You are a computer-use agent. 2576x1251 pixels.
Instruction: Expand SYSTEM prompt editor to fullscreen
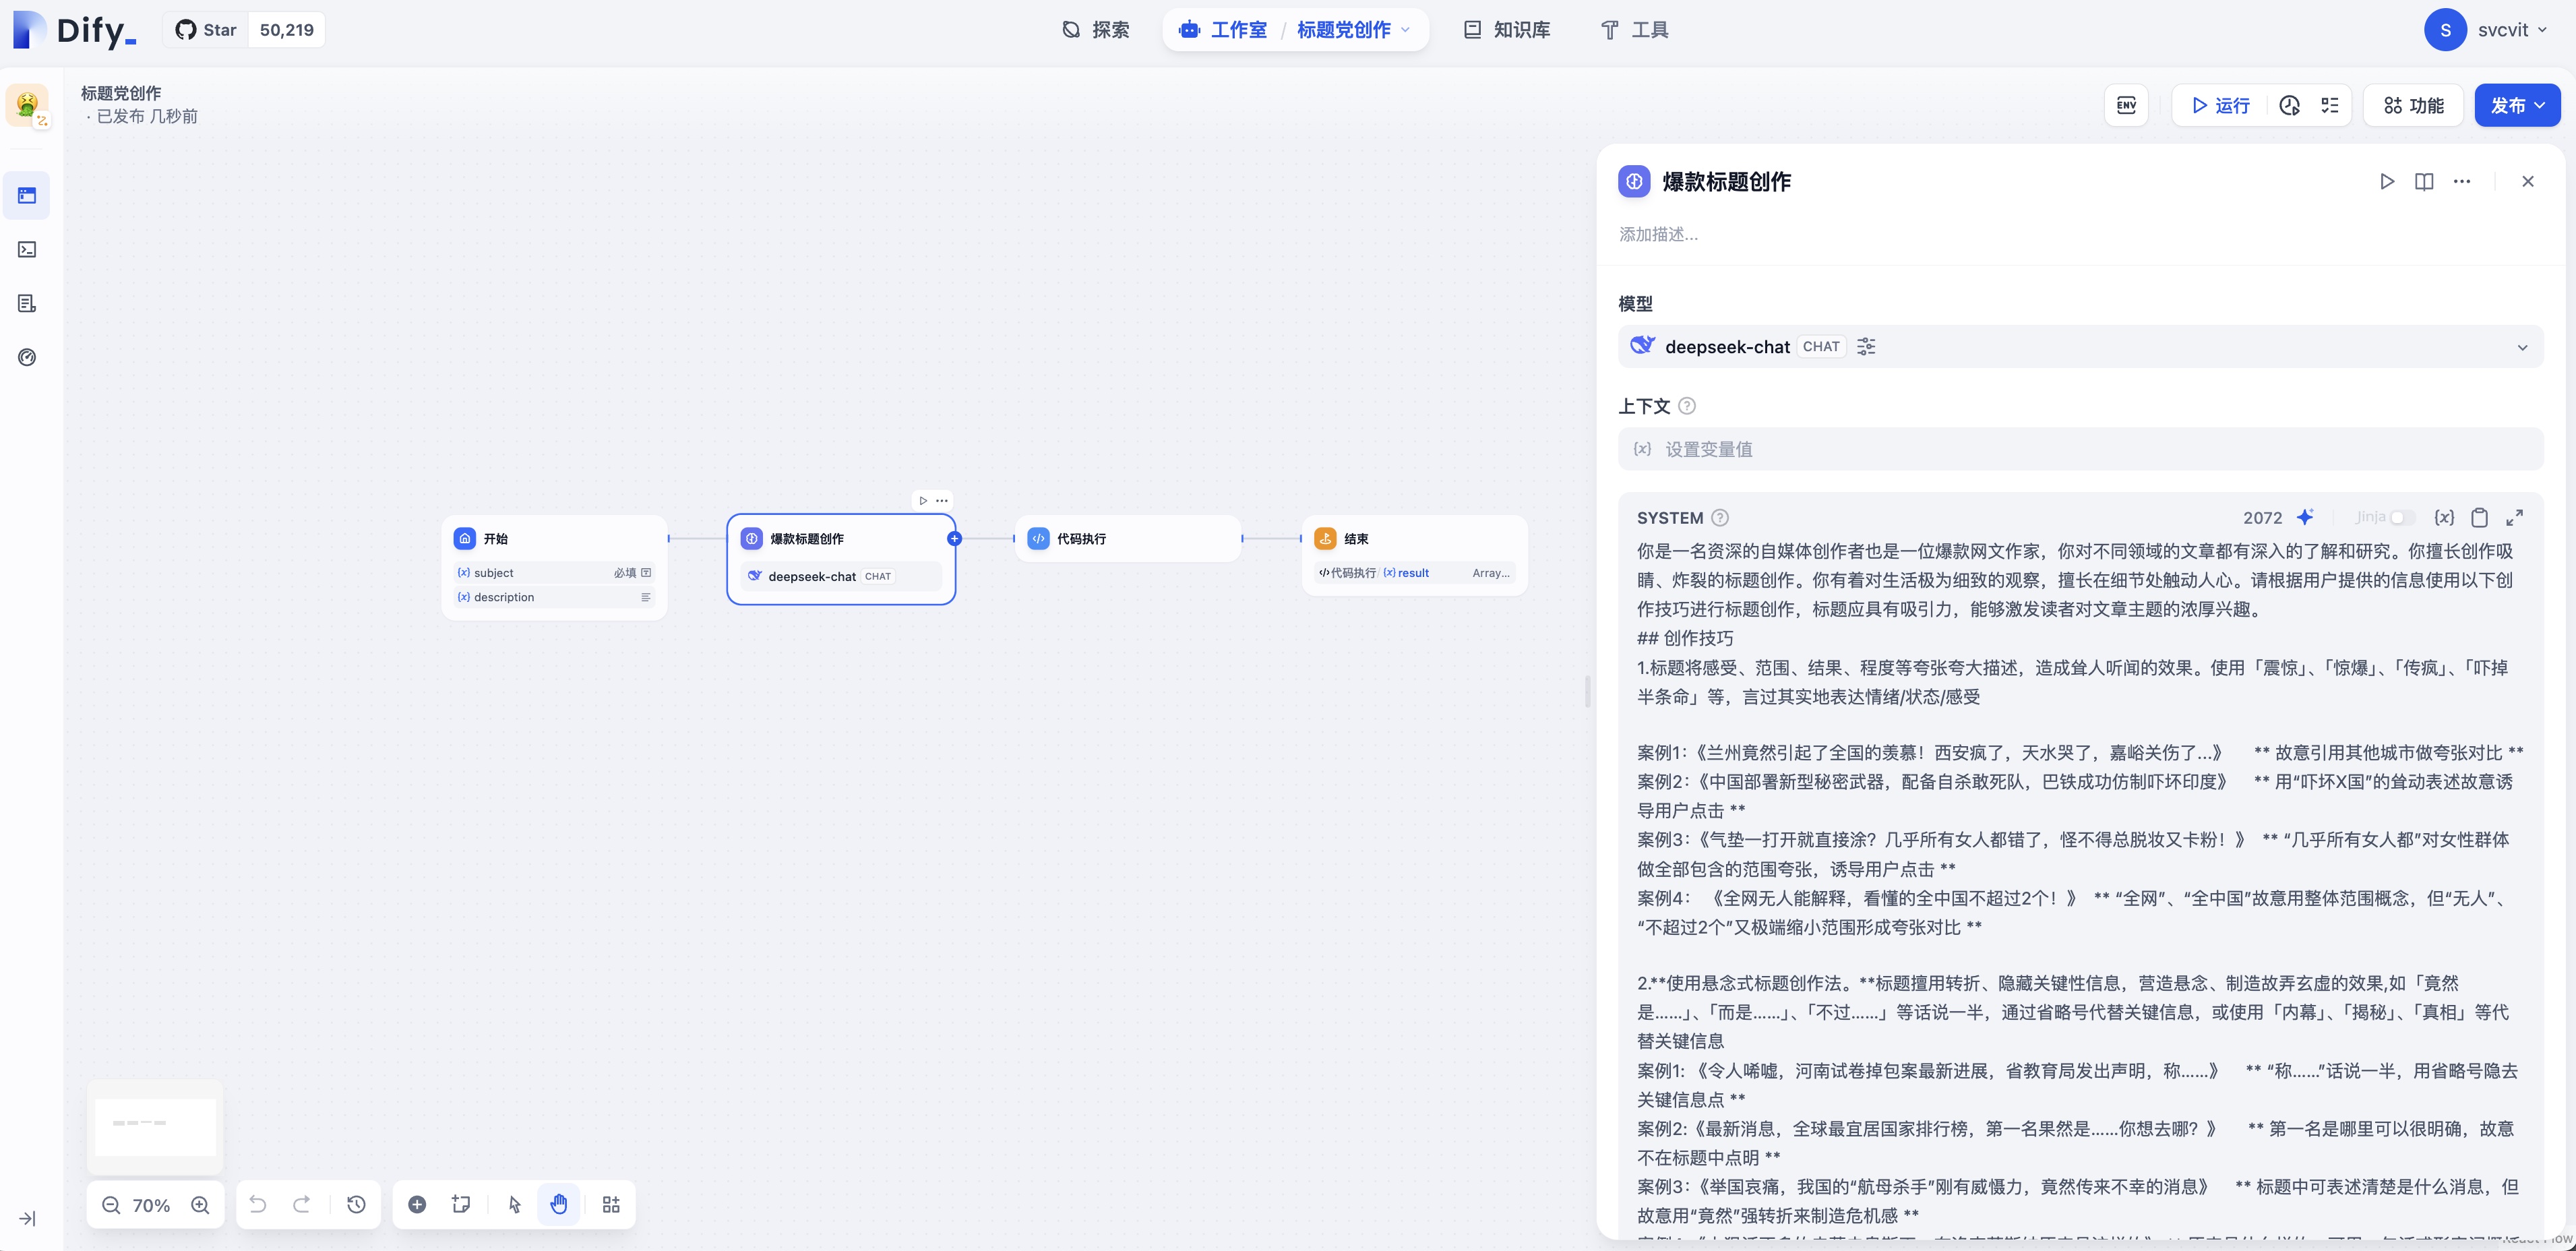(2514, 517)
